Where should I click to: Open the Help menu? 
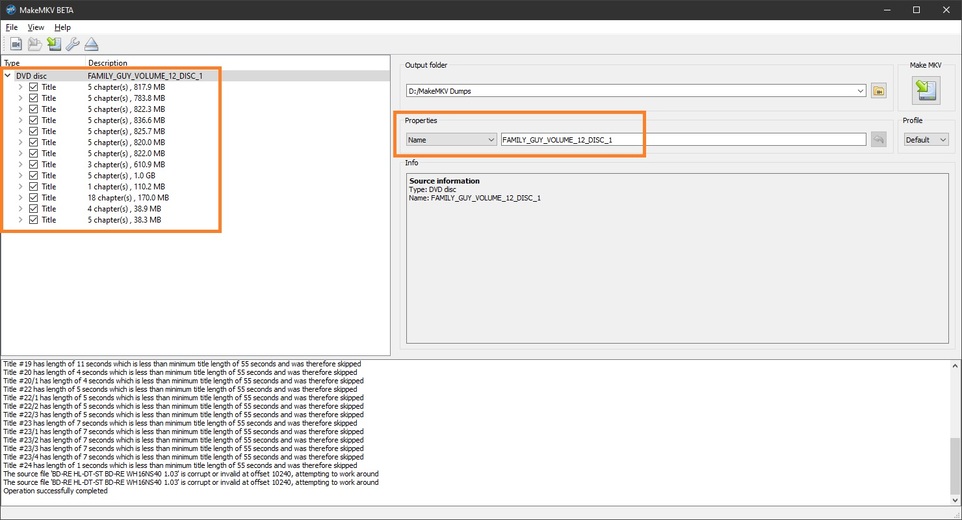pos(62,27)
